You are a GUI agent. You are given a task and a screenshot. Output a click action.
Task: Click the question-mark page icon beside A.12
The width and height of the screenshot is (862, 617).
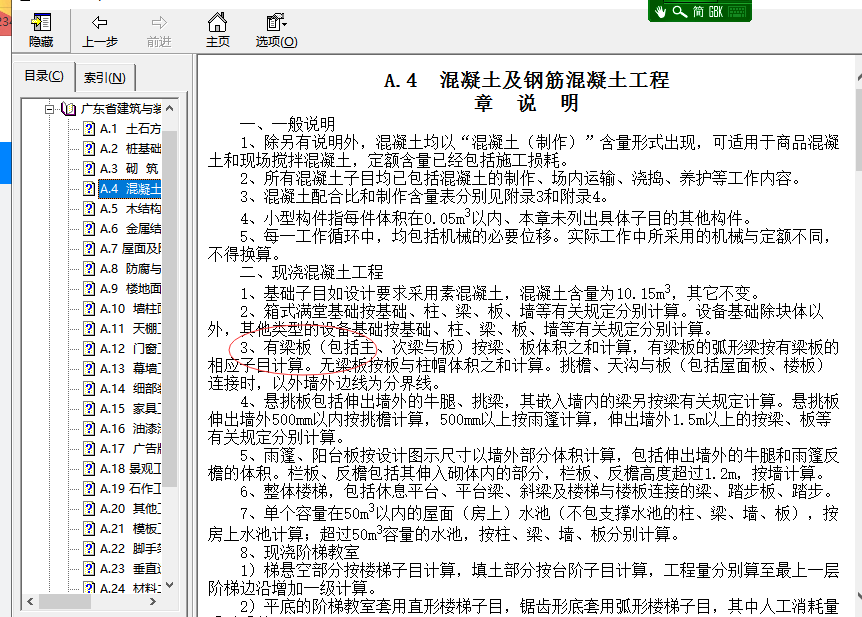click(x=89, y=348)
